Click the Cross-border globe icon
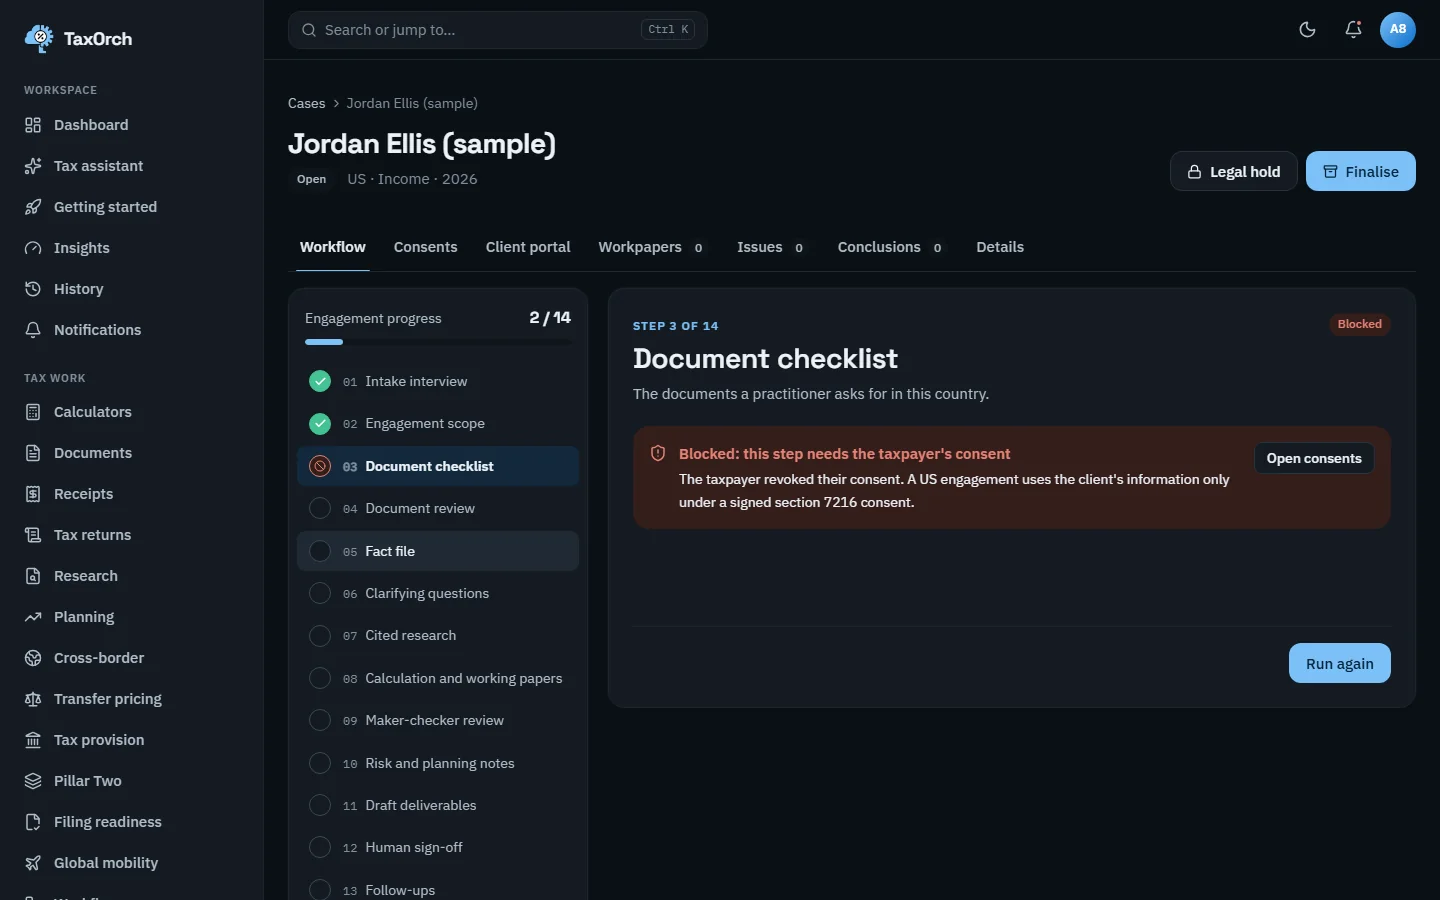 point(33,658)
